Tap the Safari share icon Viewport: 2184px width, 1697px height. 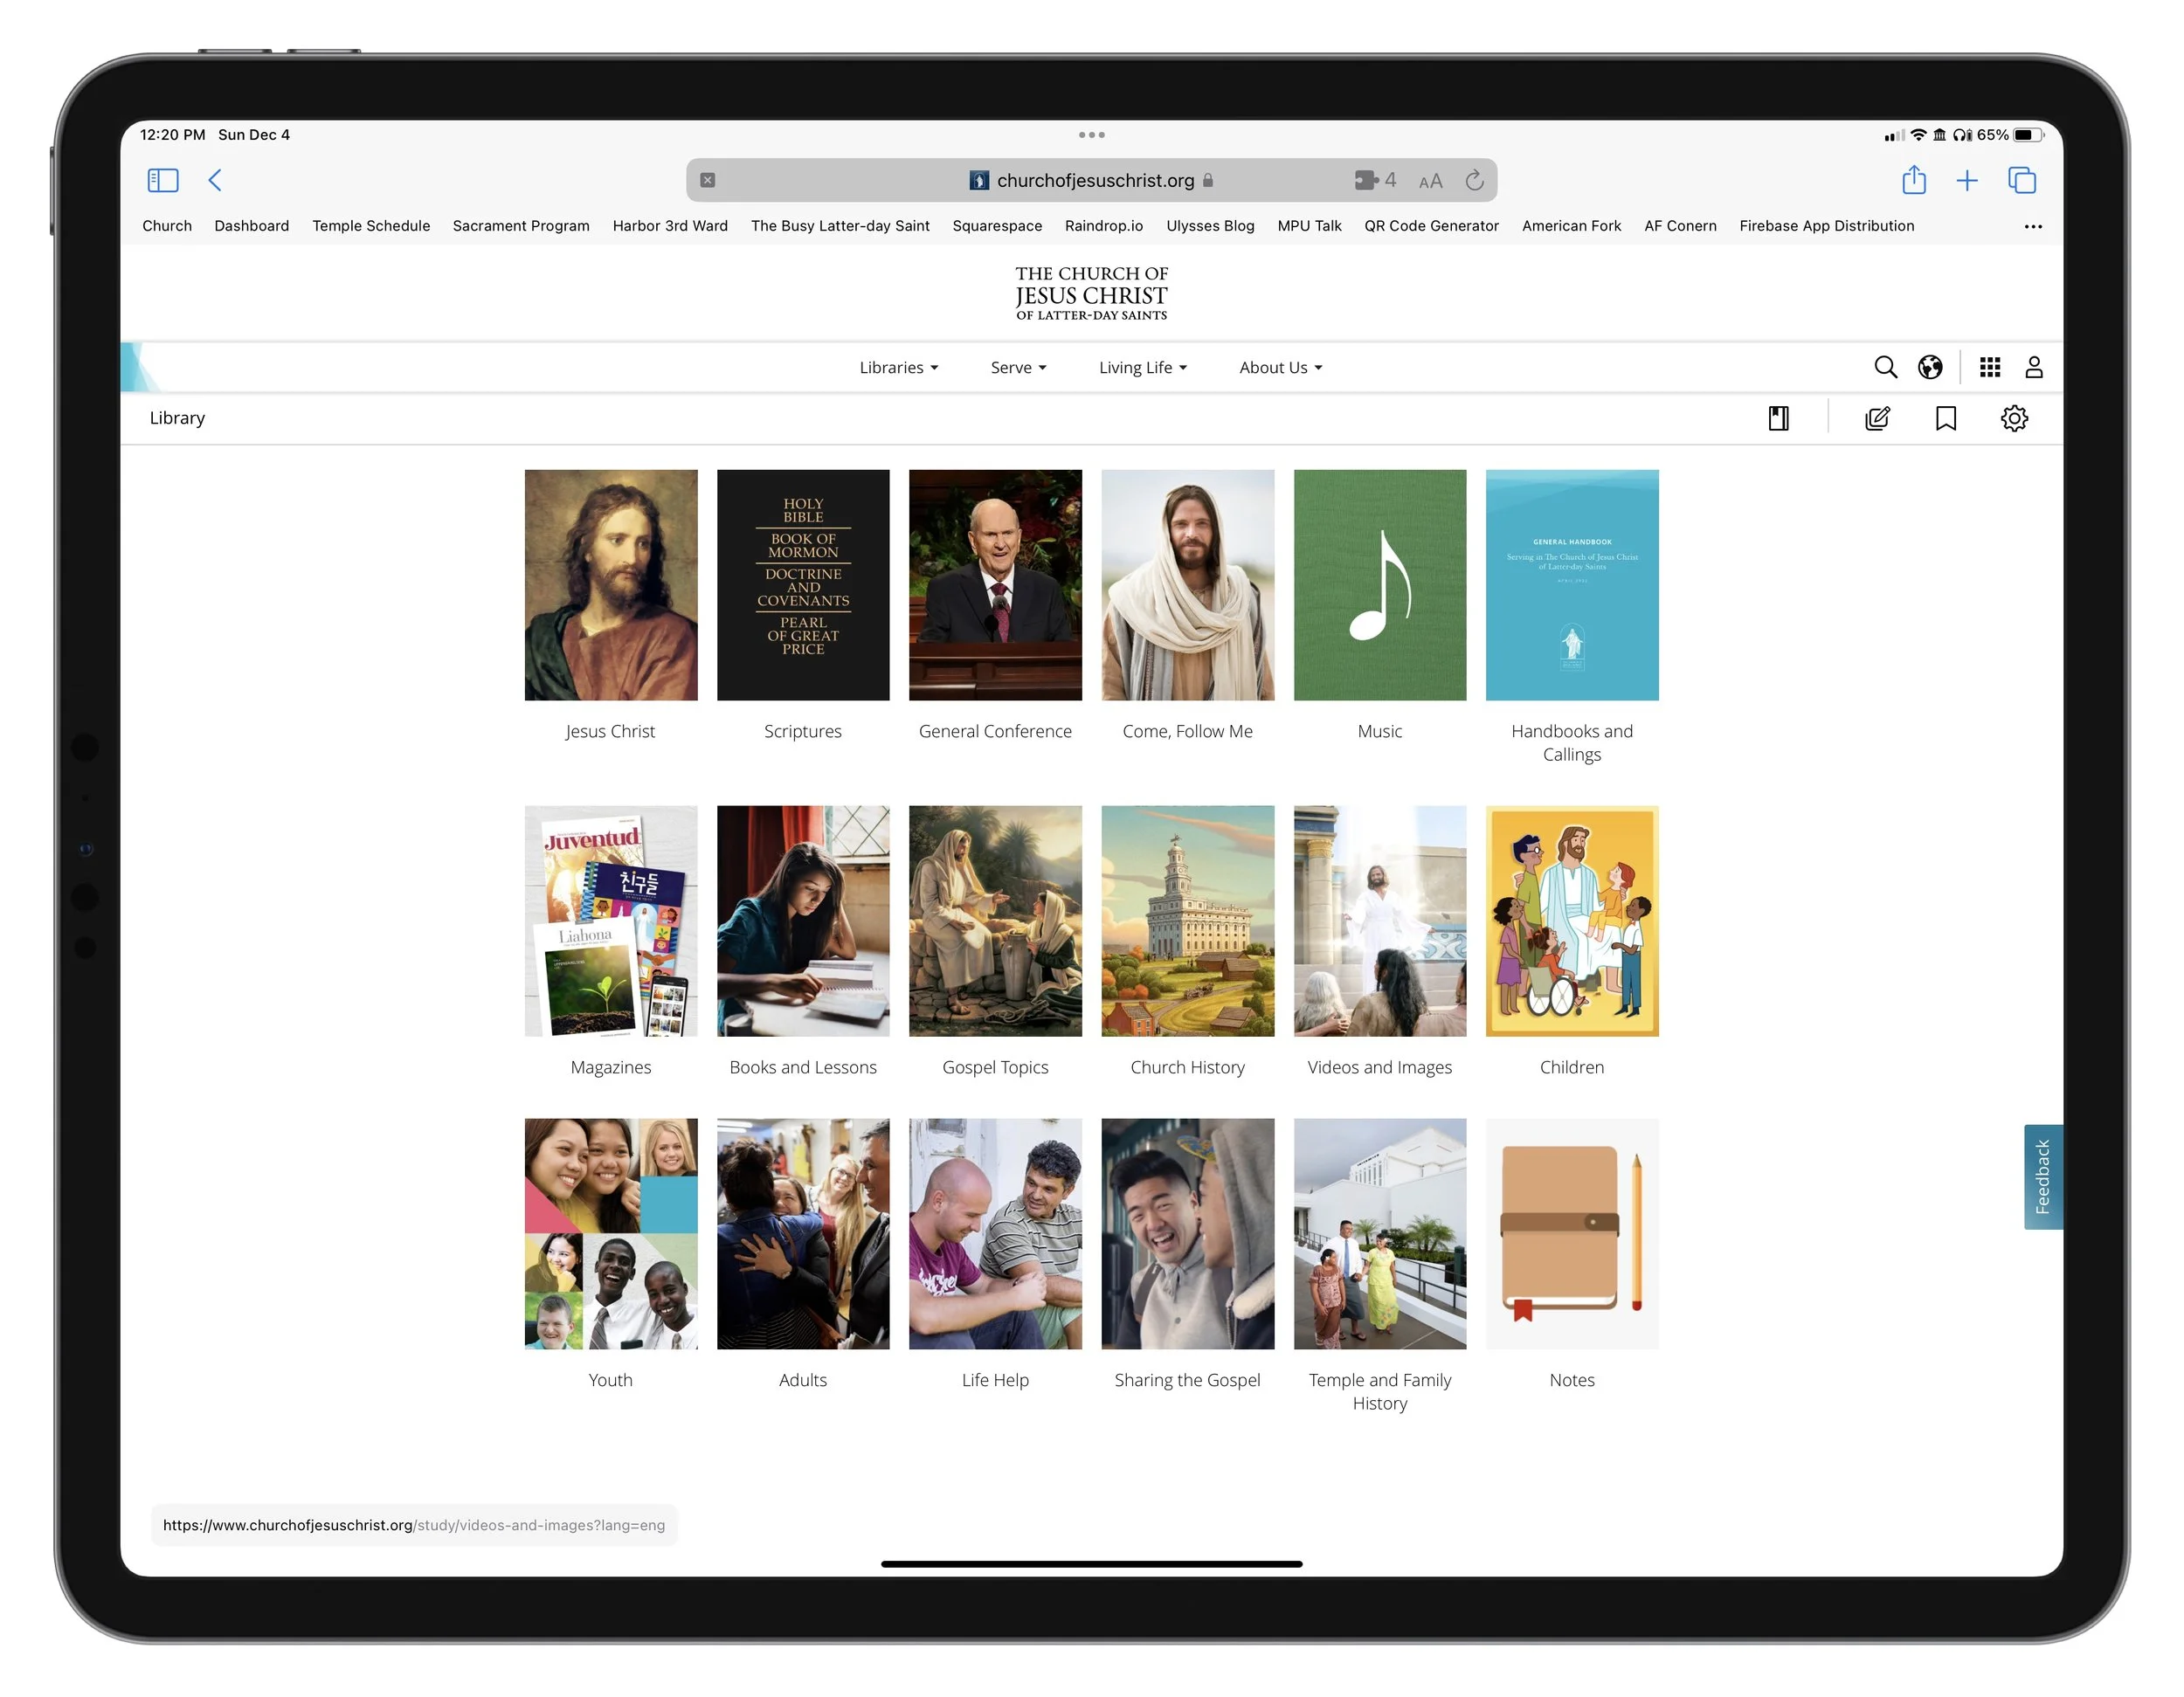click(x=1913, y=180)
